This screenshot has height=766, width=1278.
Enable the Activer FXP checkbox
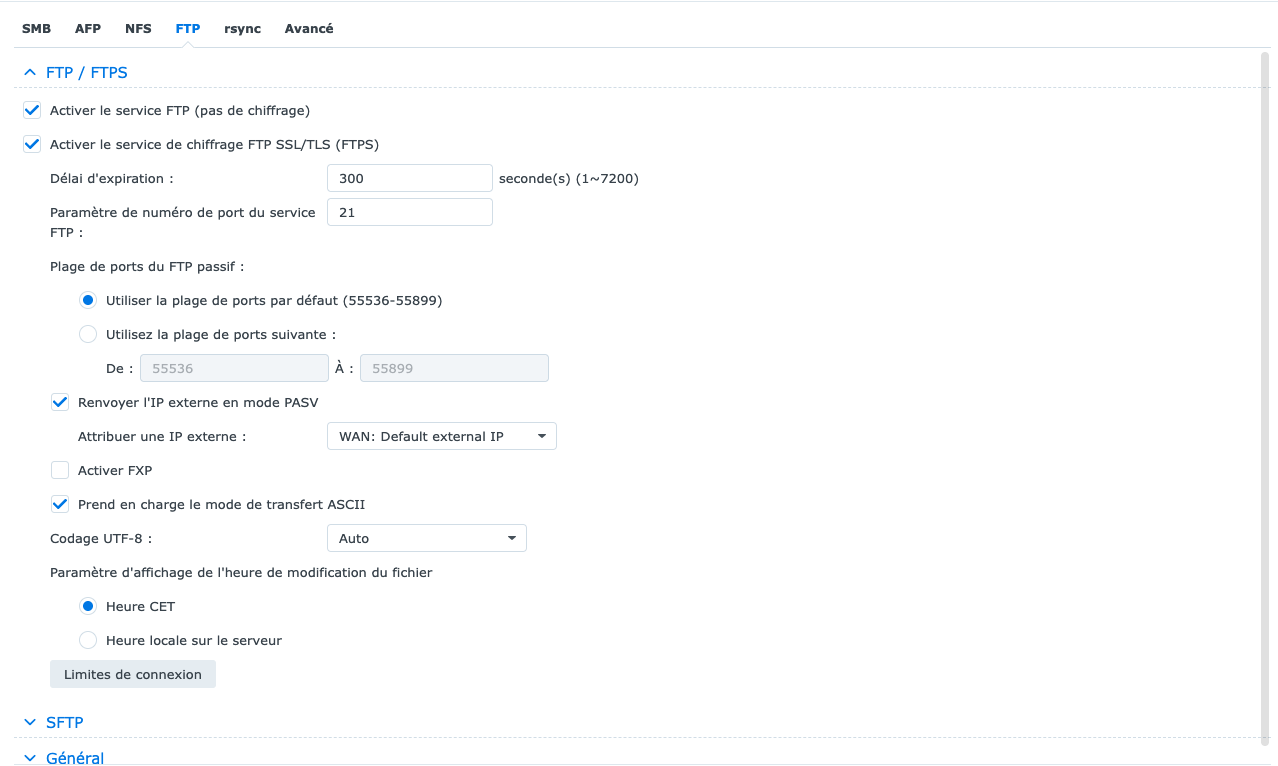(x=60, y=470)
